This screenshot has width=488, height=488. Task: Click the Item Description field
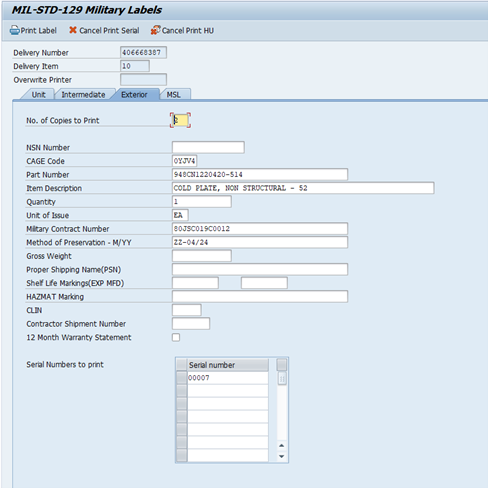click(x=303, y=188)
